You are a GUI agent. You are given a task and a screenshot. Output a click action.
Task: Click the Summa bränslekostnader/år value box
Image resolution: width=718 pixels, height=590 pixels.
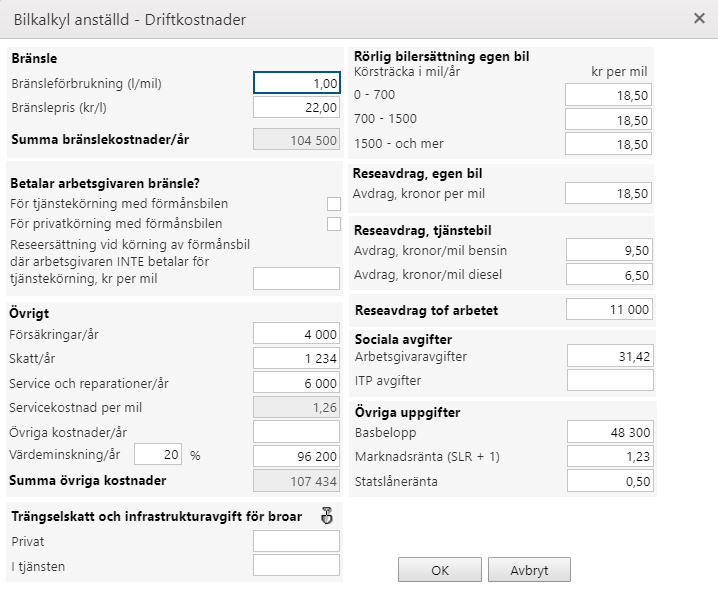click(x=297, y=140)
